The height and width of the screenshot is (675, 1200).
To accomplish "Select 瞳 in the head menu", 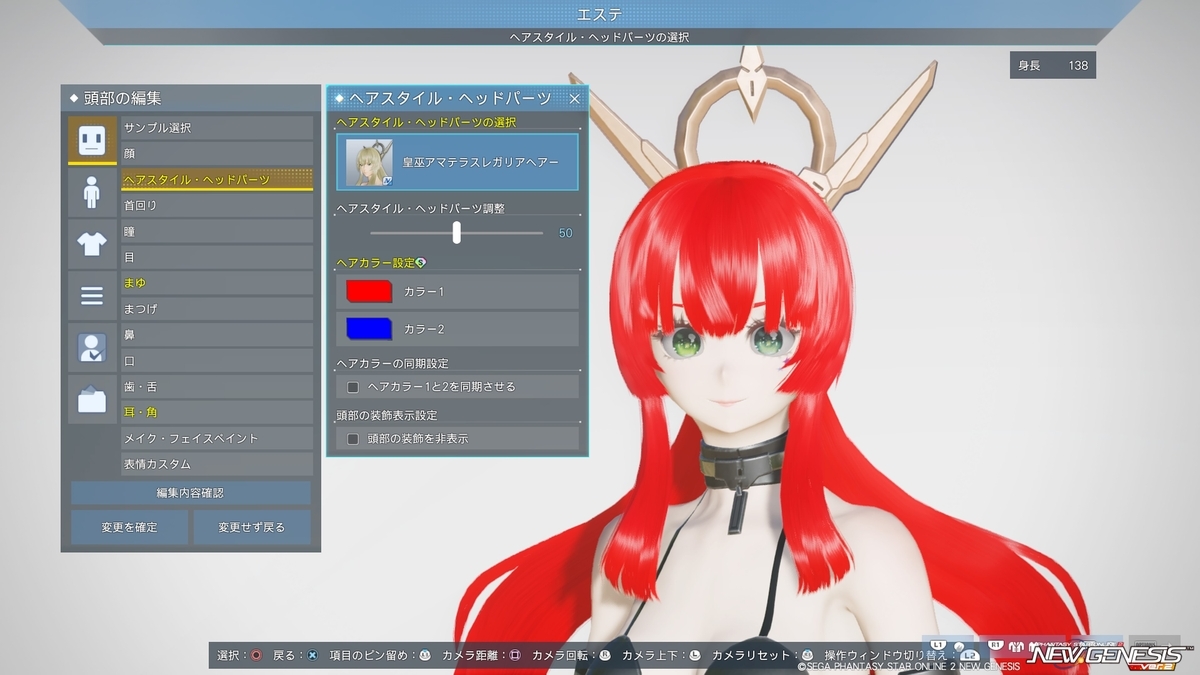I will pyautogui.click(x=217, y=231).
